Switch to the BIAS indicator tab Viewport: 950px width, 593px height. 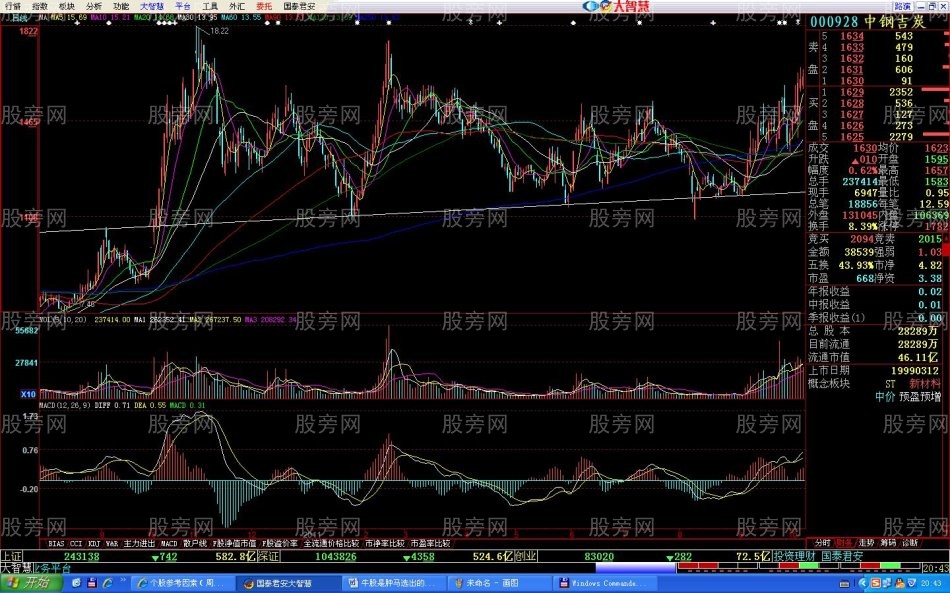tap(58, 543)
